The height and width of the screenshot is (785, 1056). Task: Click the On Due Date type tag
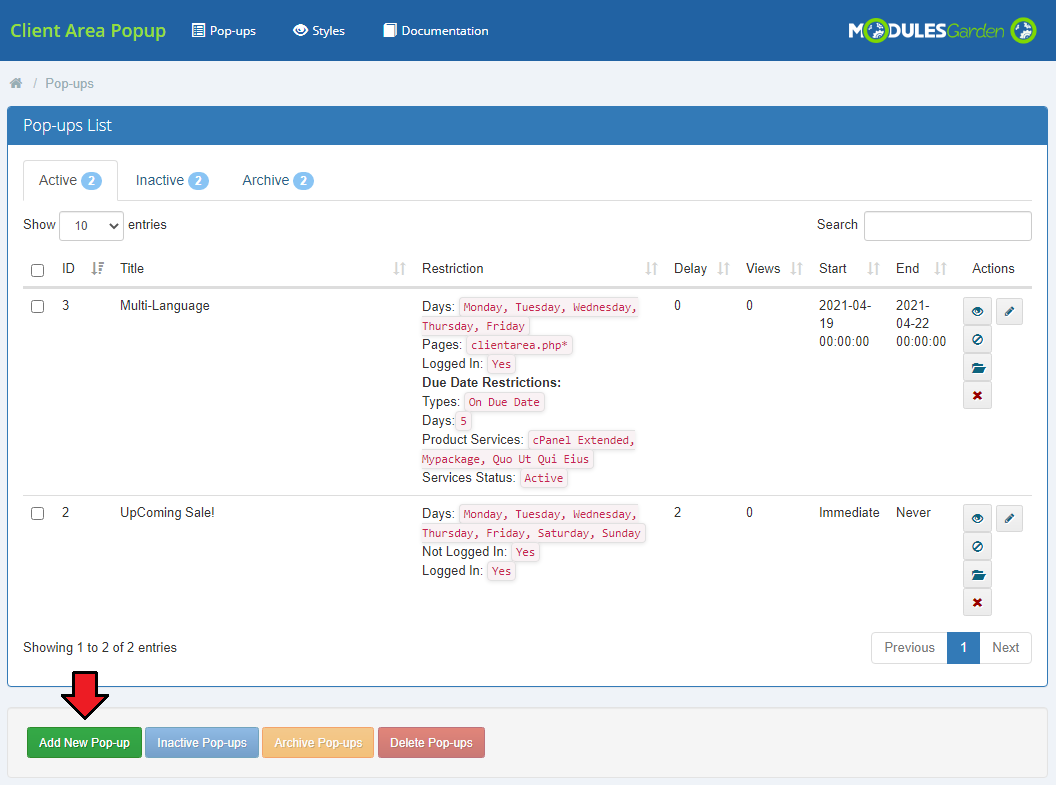tap(504, 402)
